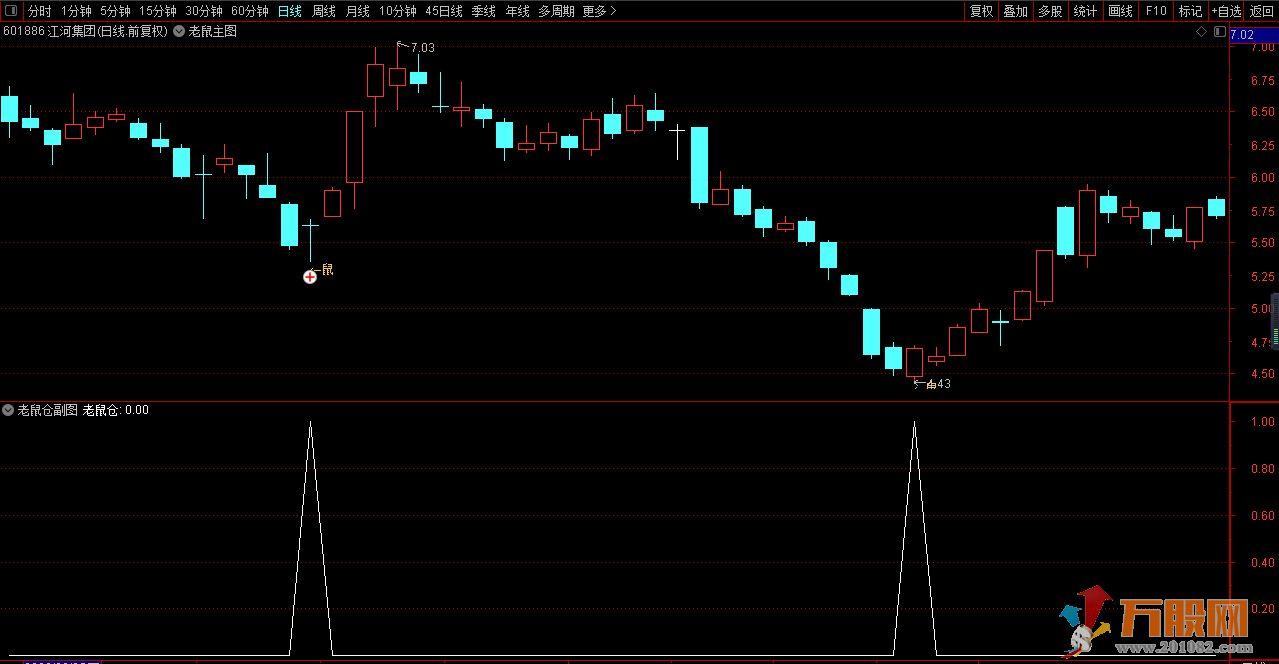Switch to the 10分钟 period

(x=398, y=11)
